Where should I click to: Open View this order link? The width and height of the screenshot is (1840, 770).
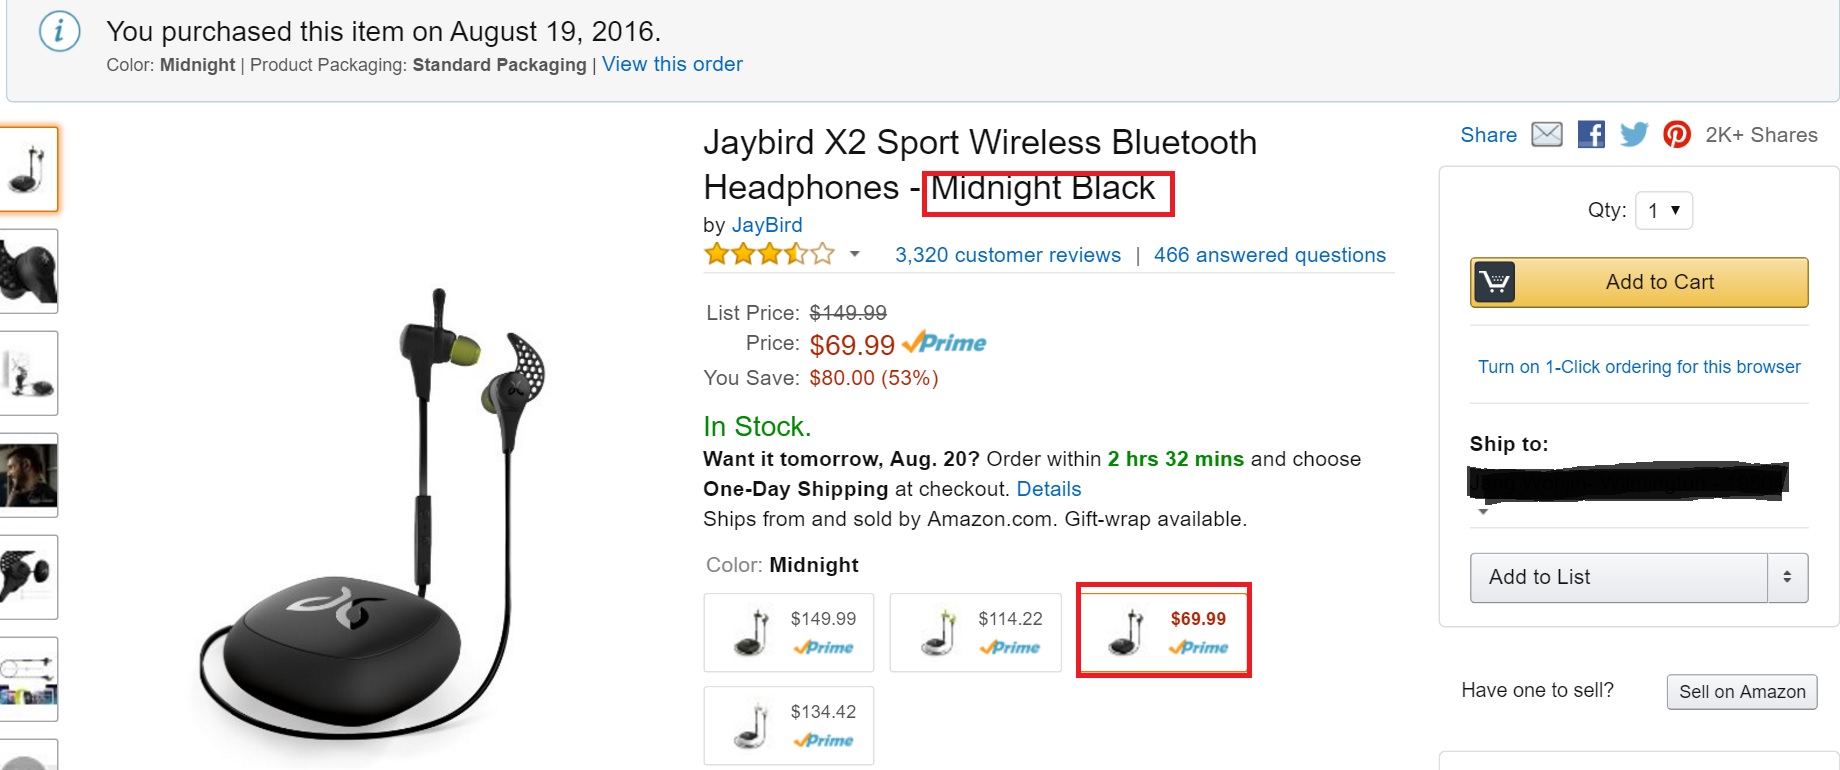pos(672,64)
